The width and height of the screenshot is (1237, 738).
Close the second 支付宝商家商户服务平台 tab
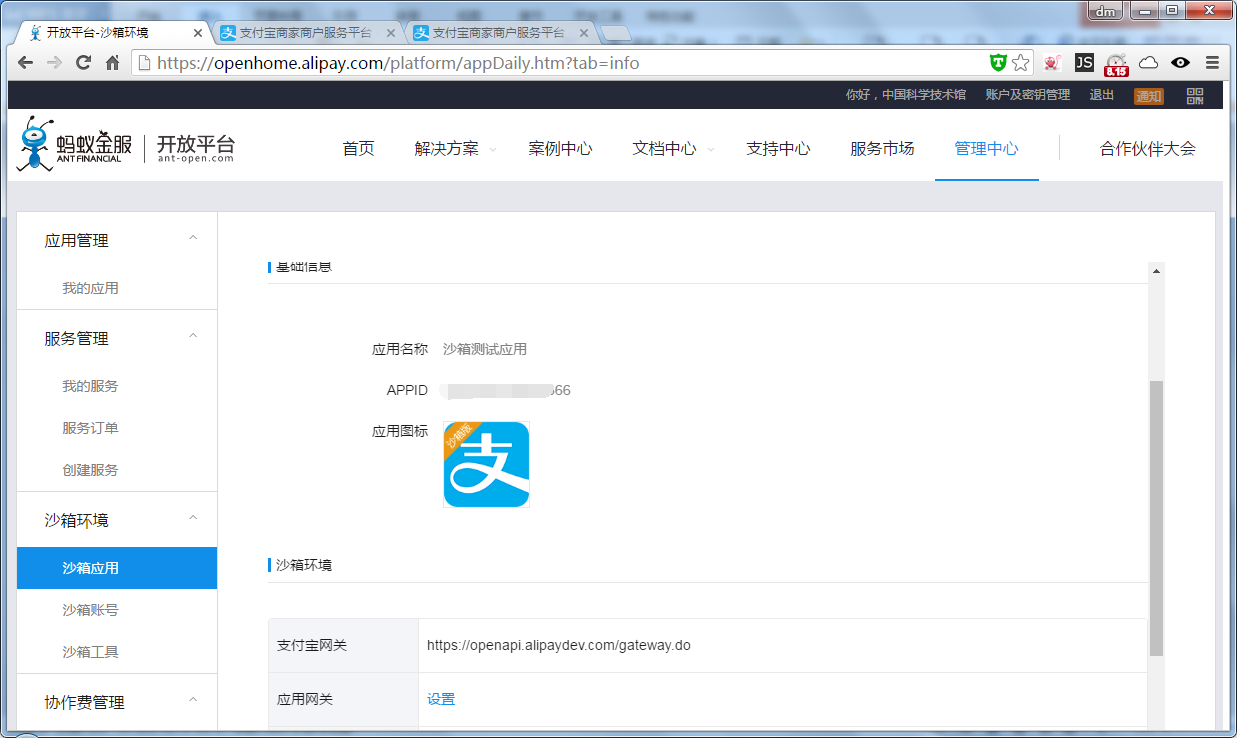pyautogui.click(x=586, y=33)
